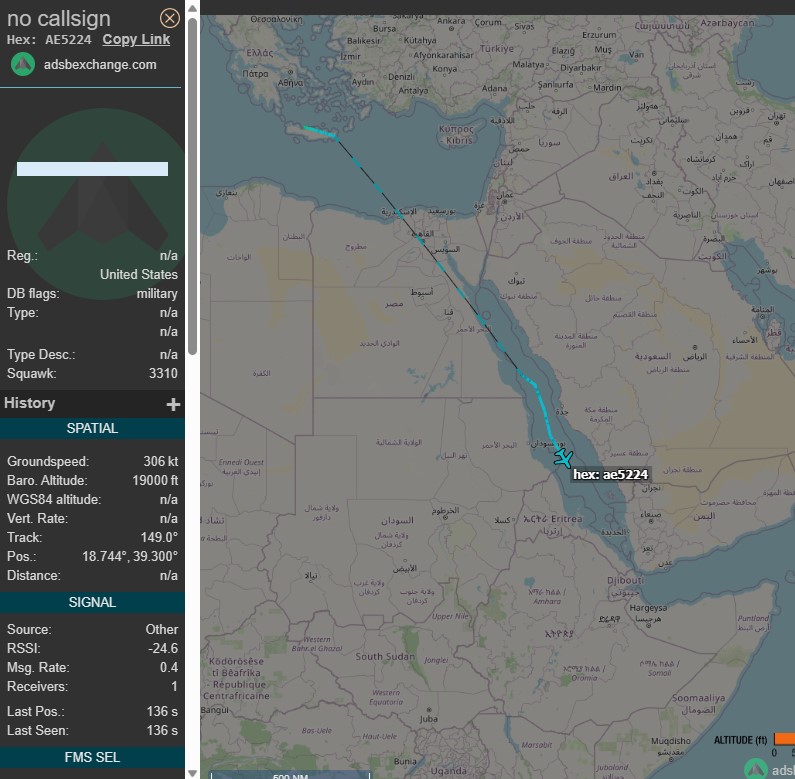
Task: Click the sidebar scroll down arrow
Action: click(192, 773)
